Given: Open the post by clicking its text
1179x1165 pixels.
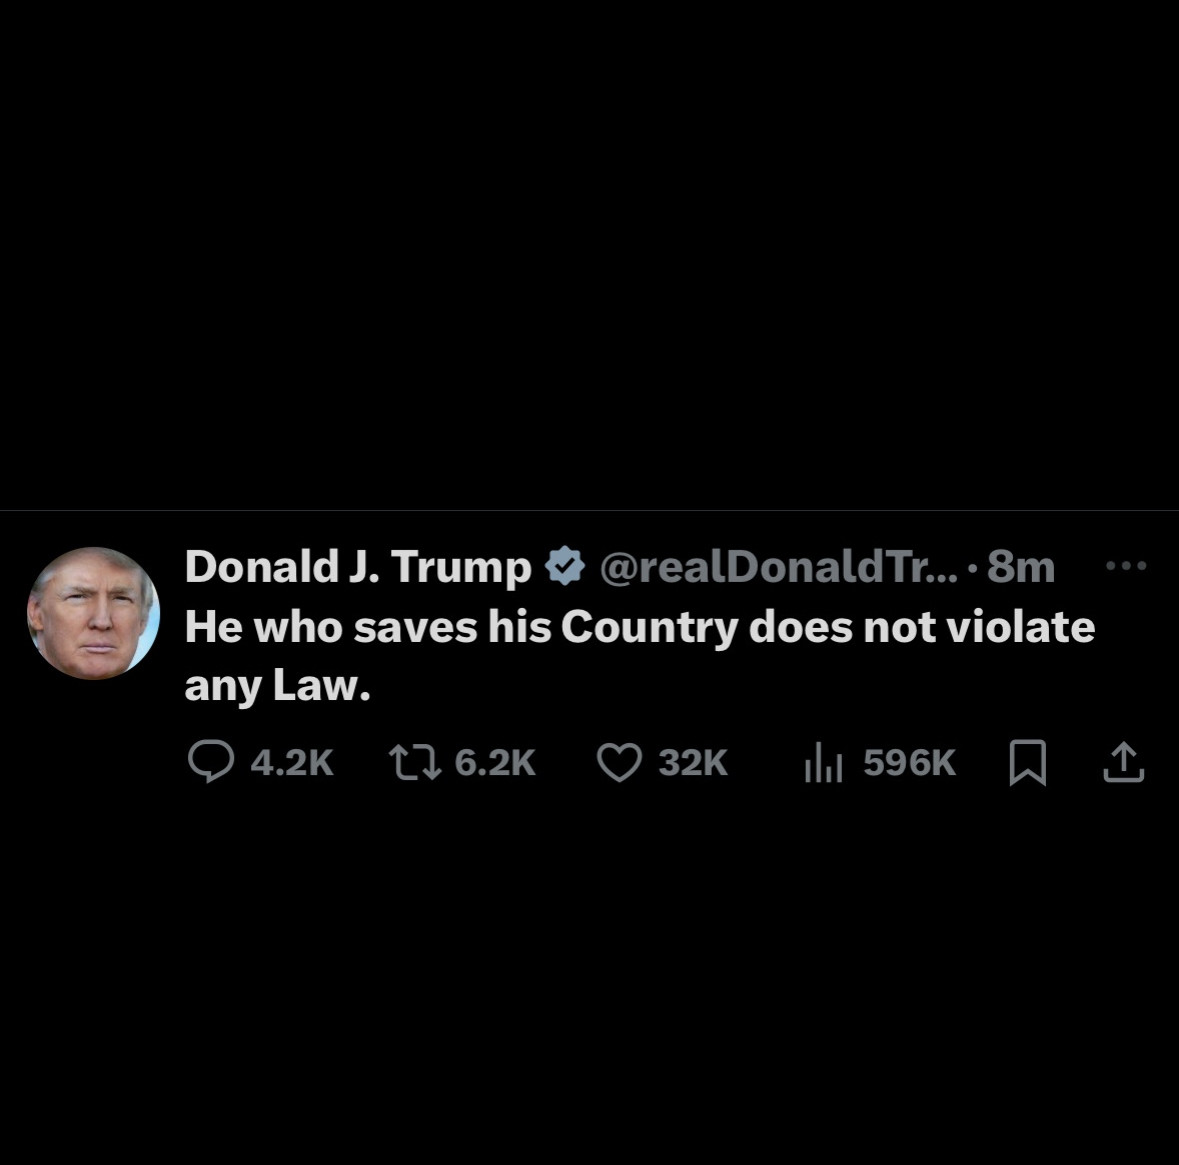Looking at the screenshot, I should pyautogui.click(x=640, y=656).
